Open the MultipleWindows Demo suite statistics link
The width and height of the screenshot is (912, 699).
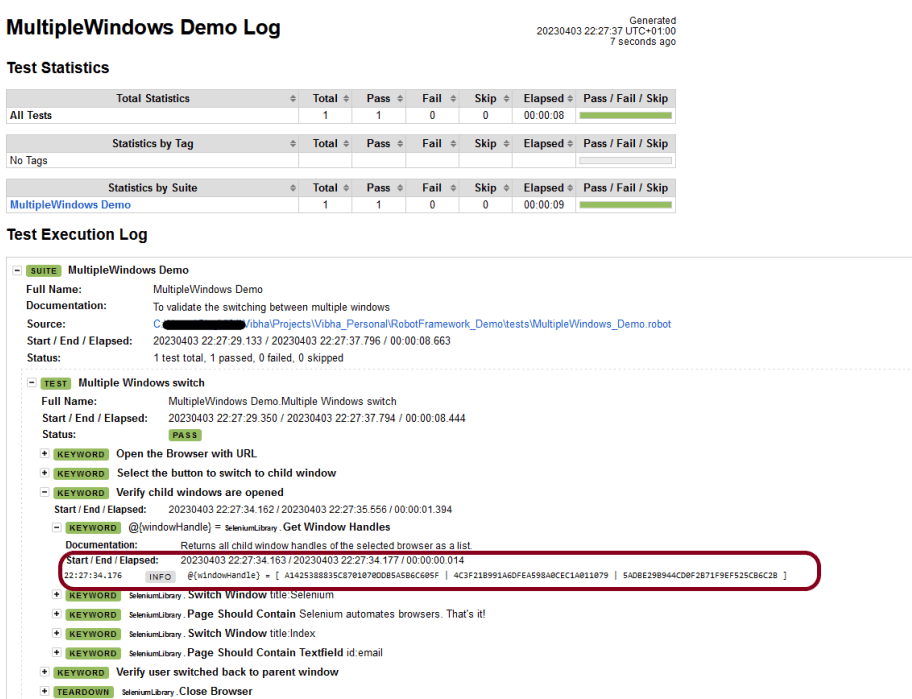70,205
